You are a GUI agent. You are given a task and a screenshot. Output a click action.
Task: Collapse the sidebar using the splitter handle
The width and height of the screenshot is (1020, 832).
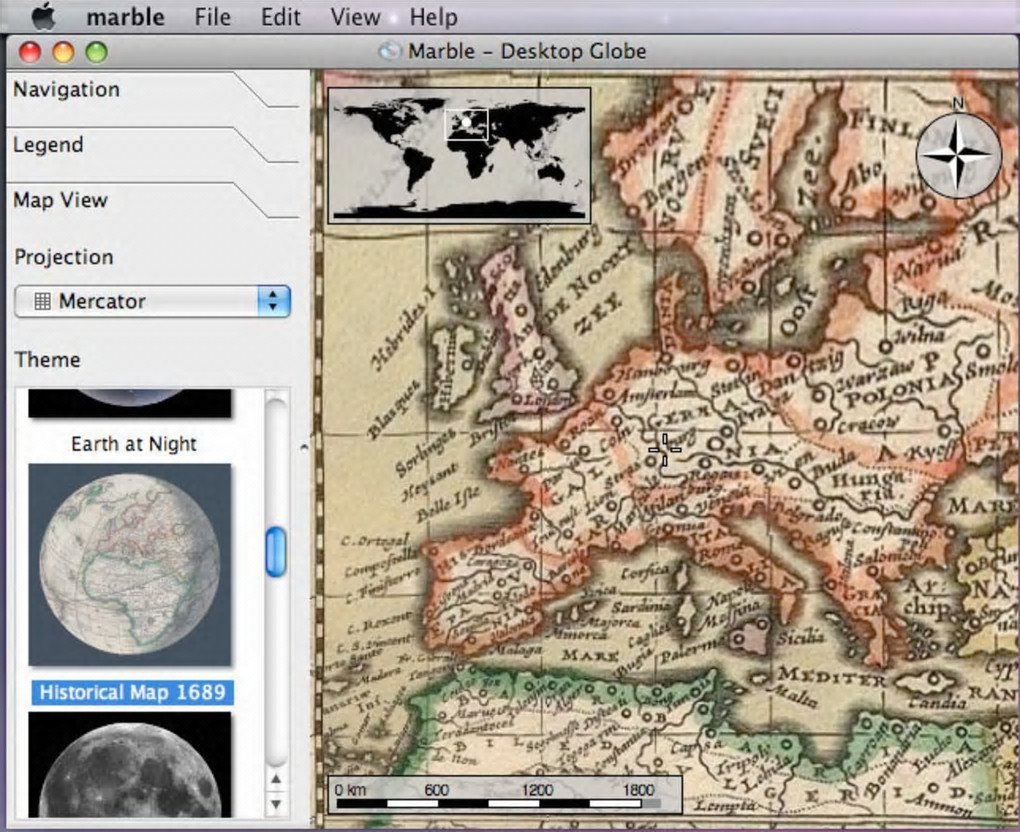coord(304,449)
